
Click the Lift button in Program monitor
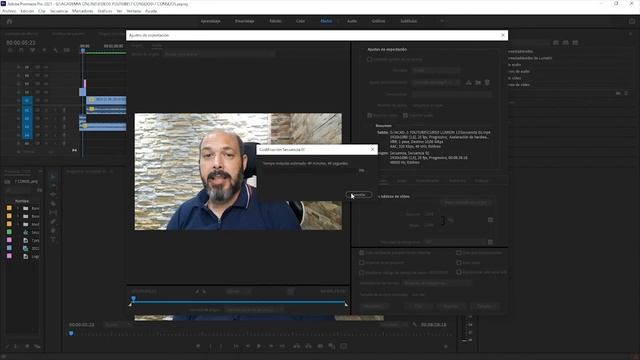tap(297, 346)
